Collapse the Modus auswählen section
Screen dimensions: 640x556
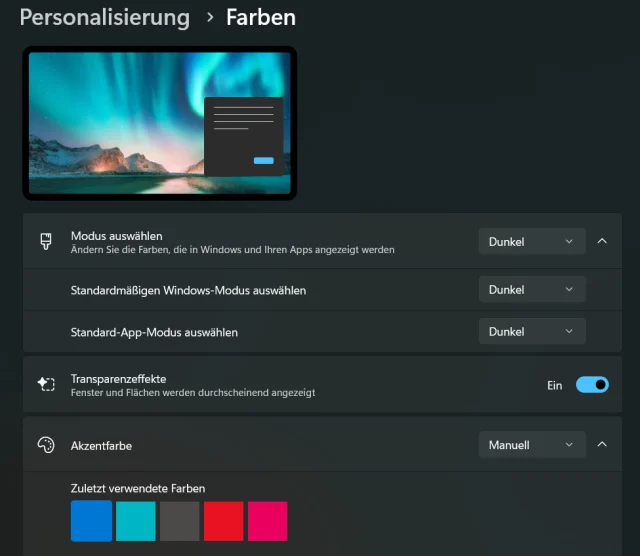[602, 241]
